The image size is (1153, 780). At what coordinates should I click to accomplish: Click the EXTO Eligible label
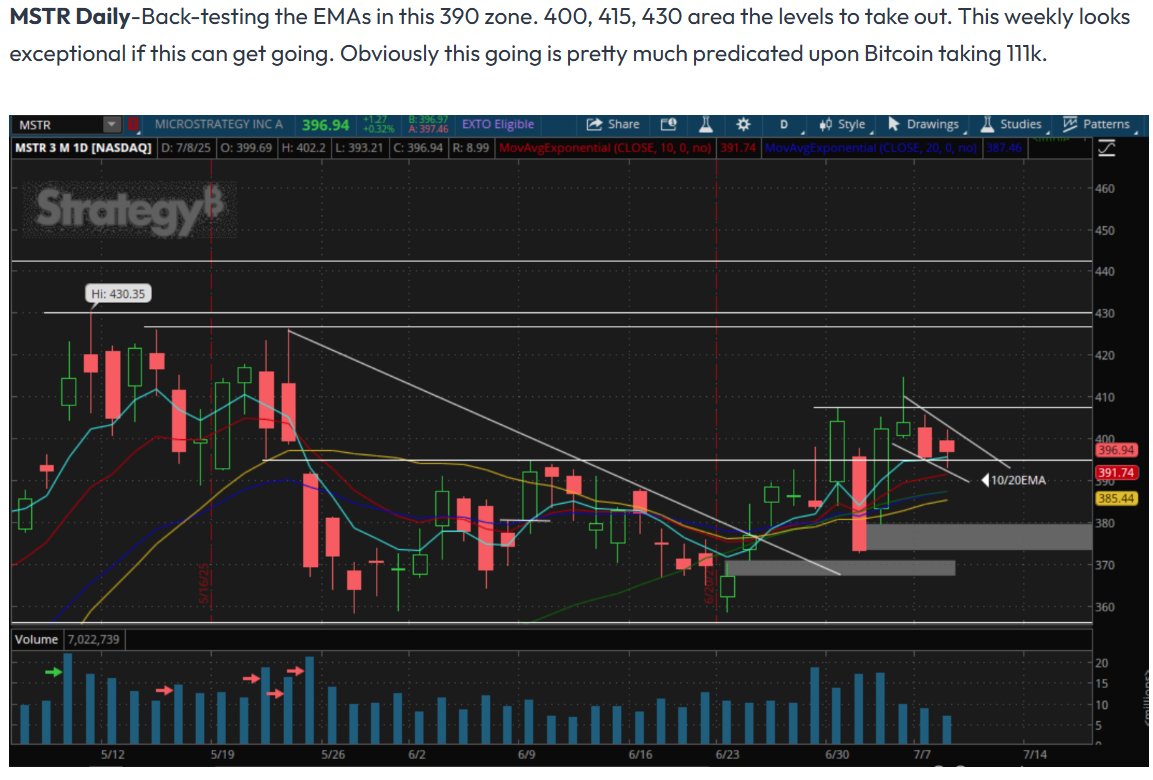click(x=498, y=124)
